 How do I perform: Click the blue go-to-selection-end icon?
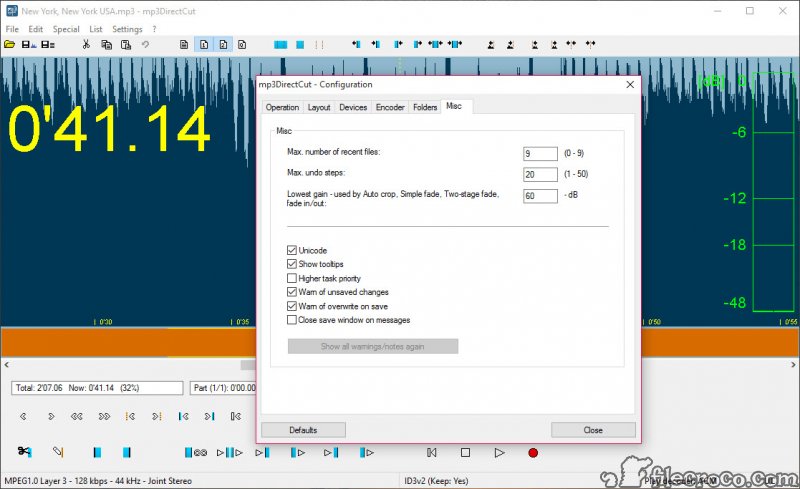click(210, 417)
